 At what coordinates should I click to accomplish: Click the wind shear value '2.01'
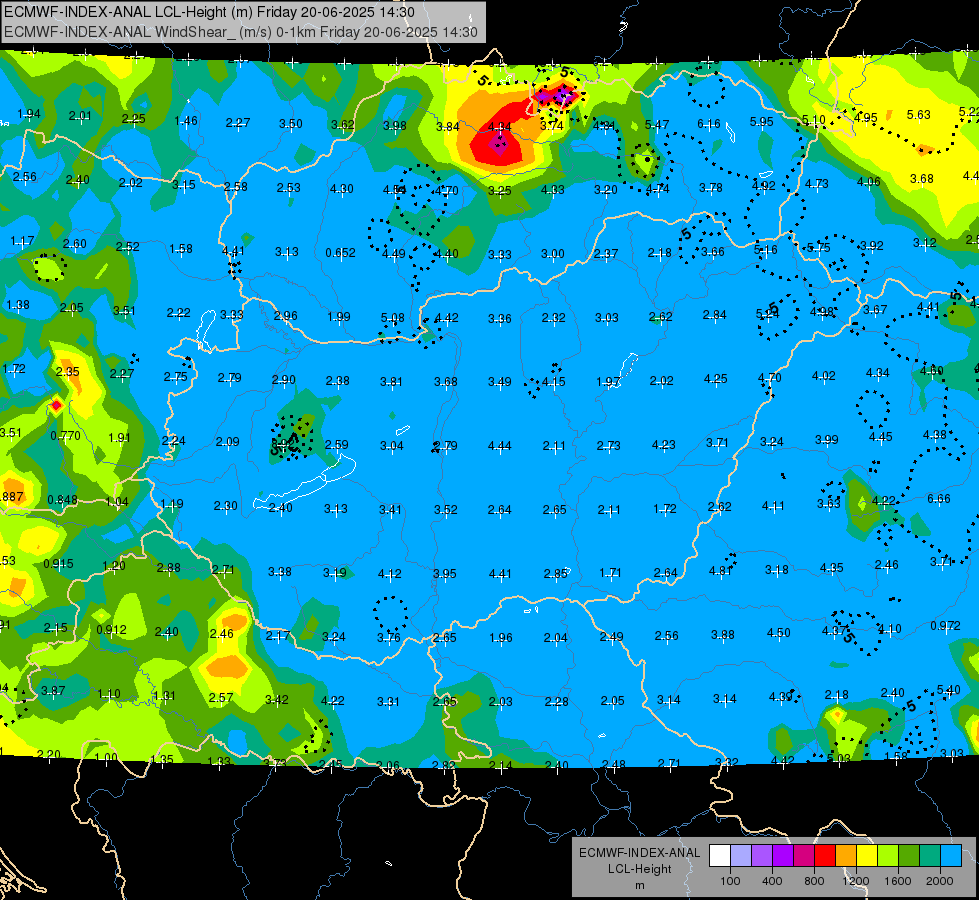pyautogui.click(x=80, y=116)
